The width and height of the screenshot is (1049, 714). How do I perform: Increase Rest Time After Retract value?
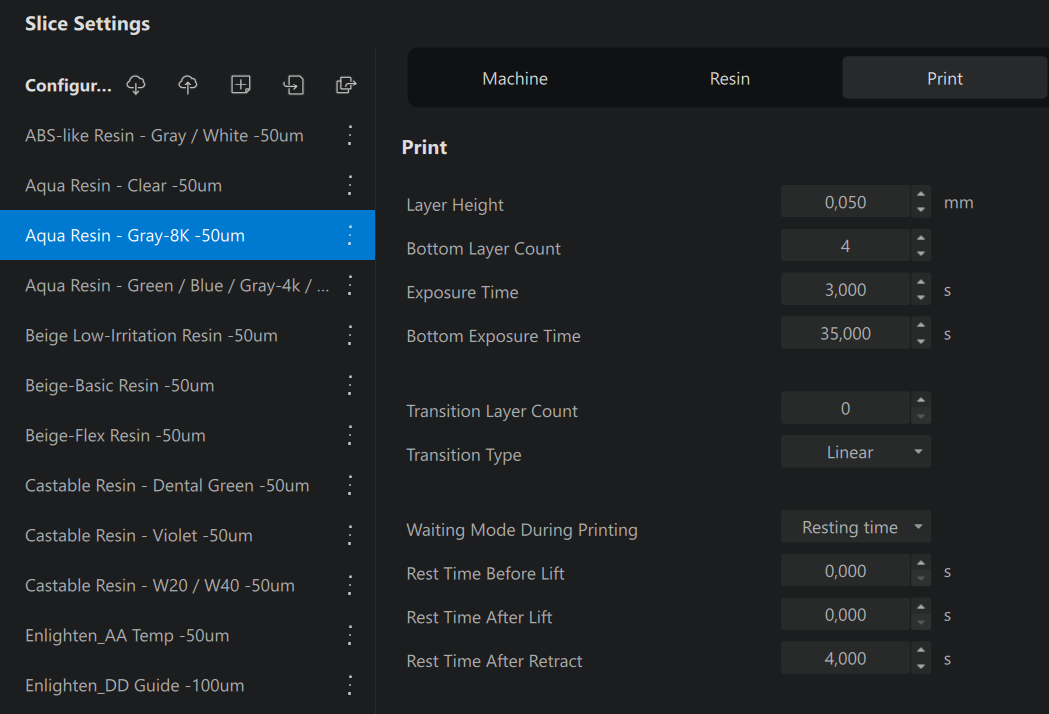tap(921, 650)
